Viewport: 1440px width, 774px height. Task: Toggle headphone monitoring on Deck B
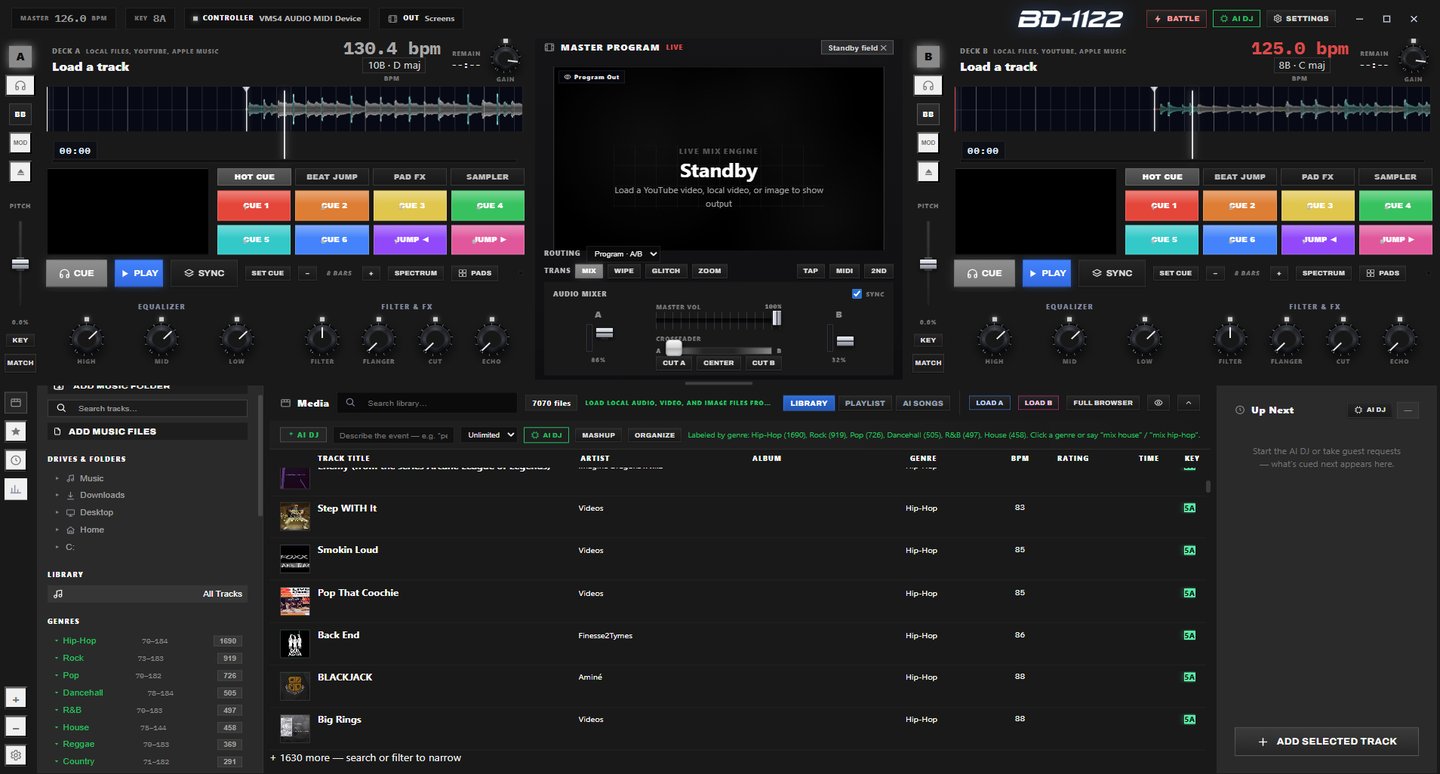(929, 86)
